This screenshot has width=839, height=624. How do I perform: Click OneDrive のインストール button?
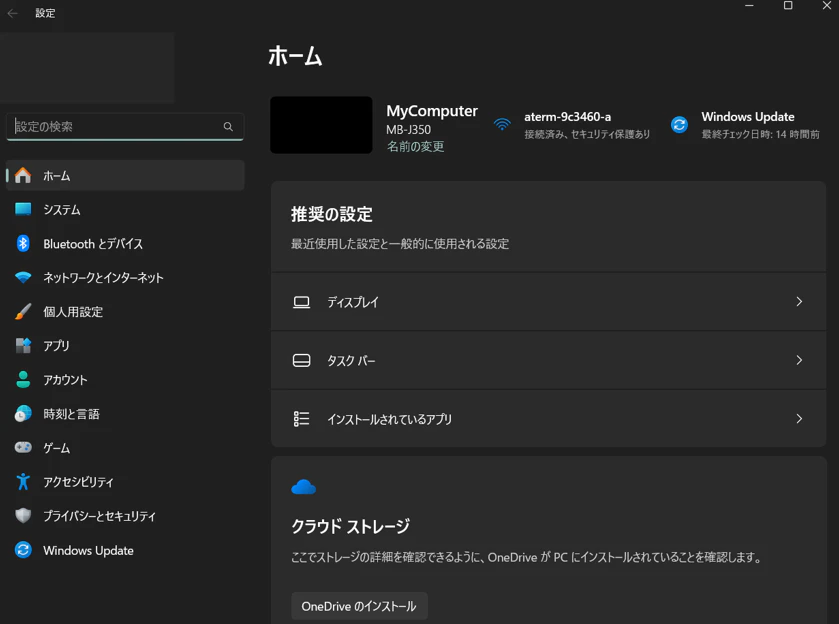click(x=359, y=606)
